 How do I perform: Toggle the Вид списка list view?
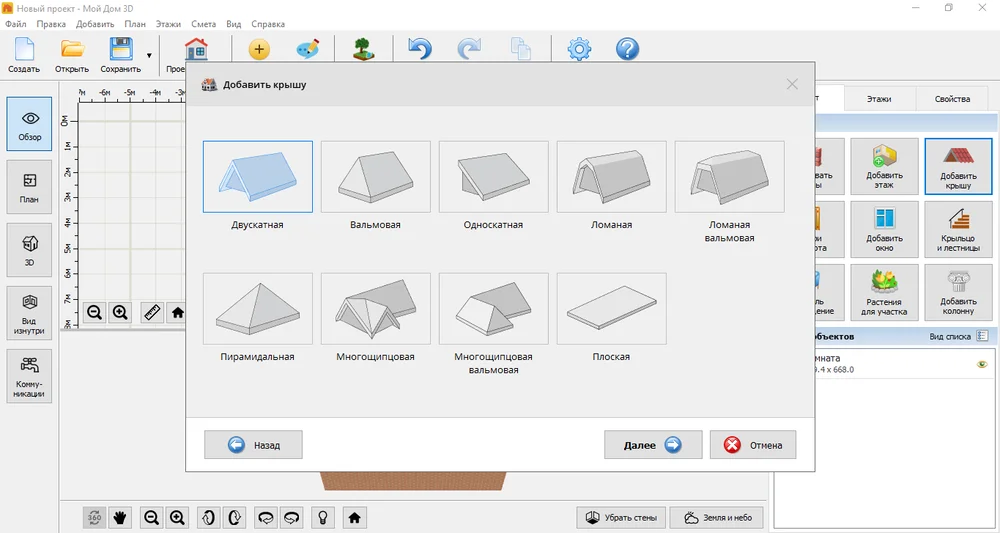(x=959, y=336)
